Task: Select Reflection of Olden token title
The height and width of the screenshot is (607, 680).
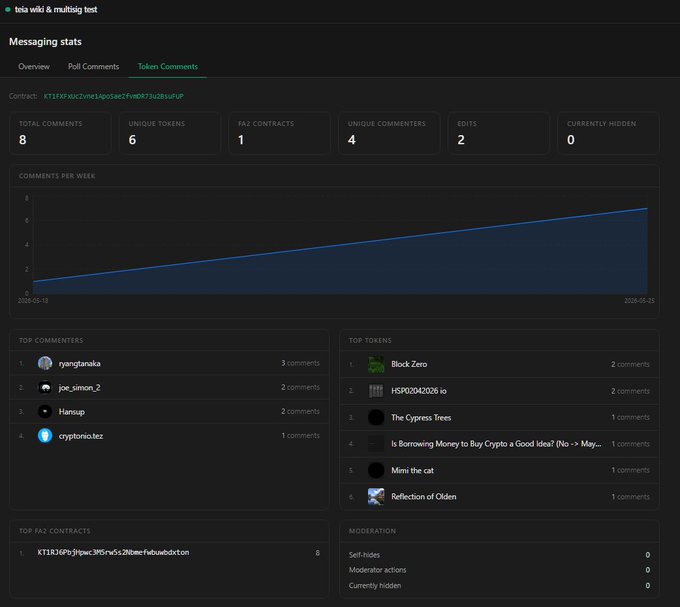Action: click(424, 496)
